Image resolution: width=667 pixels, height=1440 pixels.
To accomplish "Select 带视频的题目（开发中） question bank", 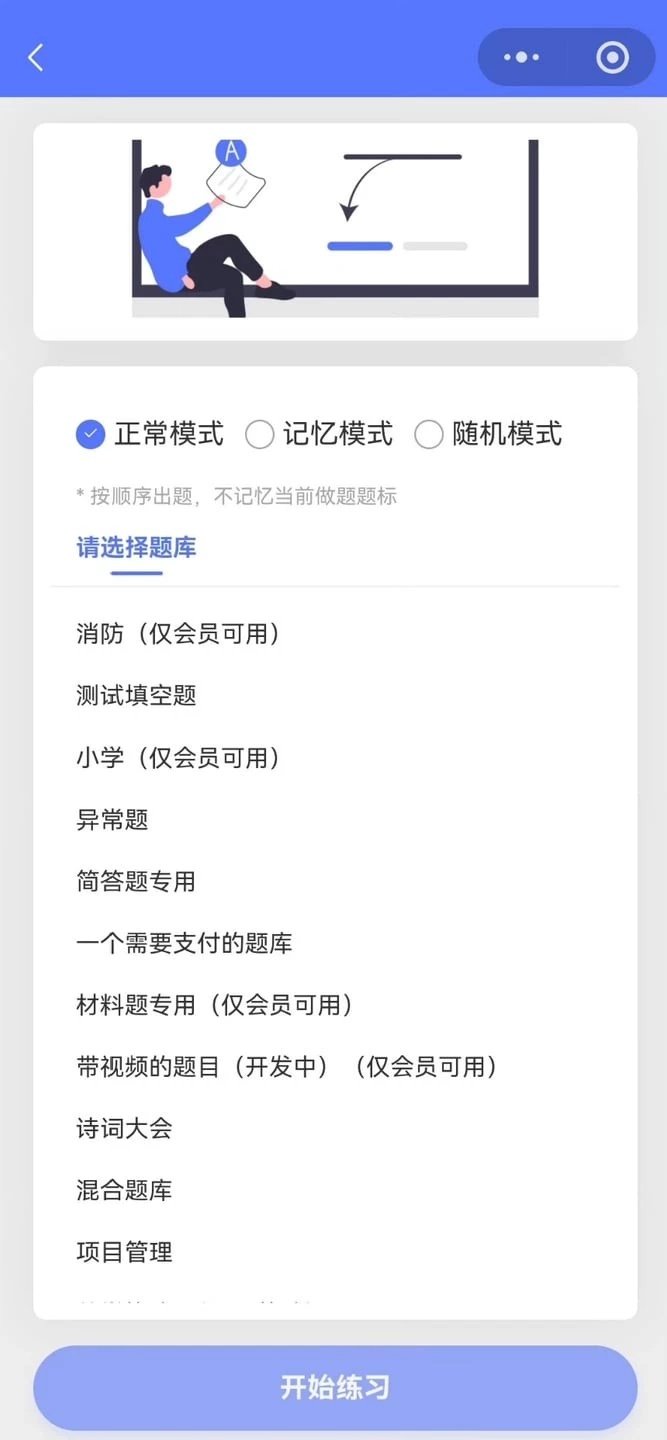I will 335,1067.
